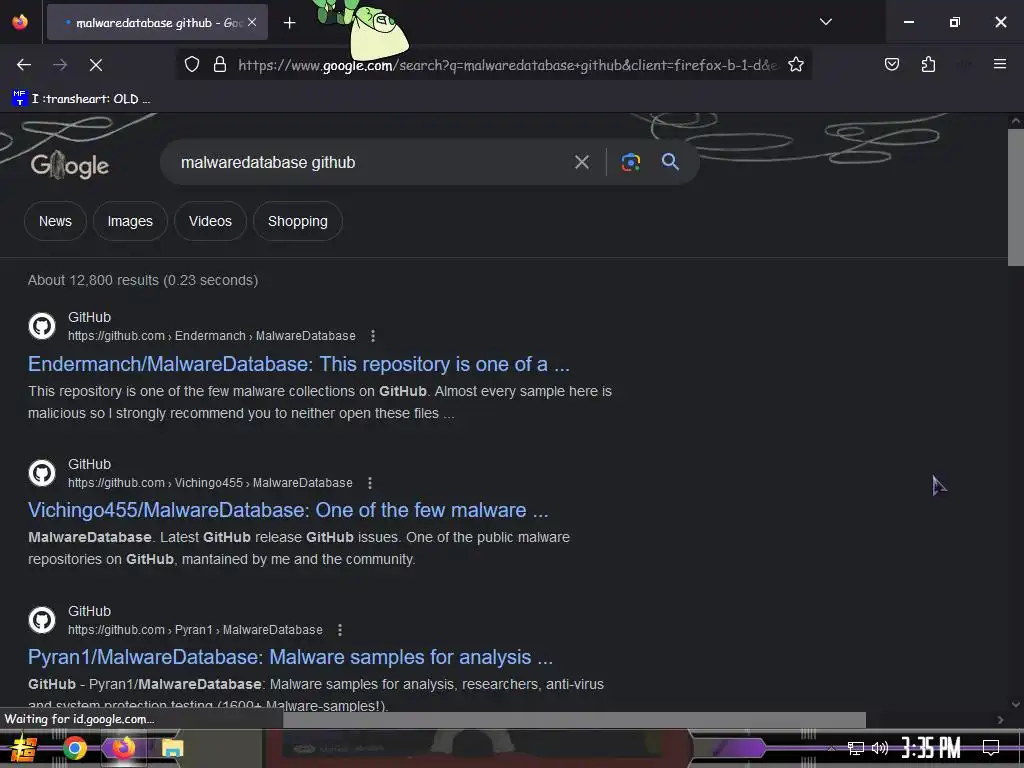Stop loading the page

[x=96, y=65]
